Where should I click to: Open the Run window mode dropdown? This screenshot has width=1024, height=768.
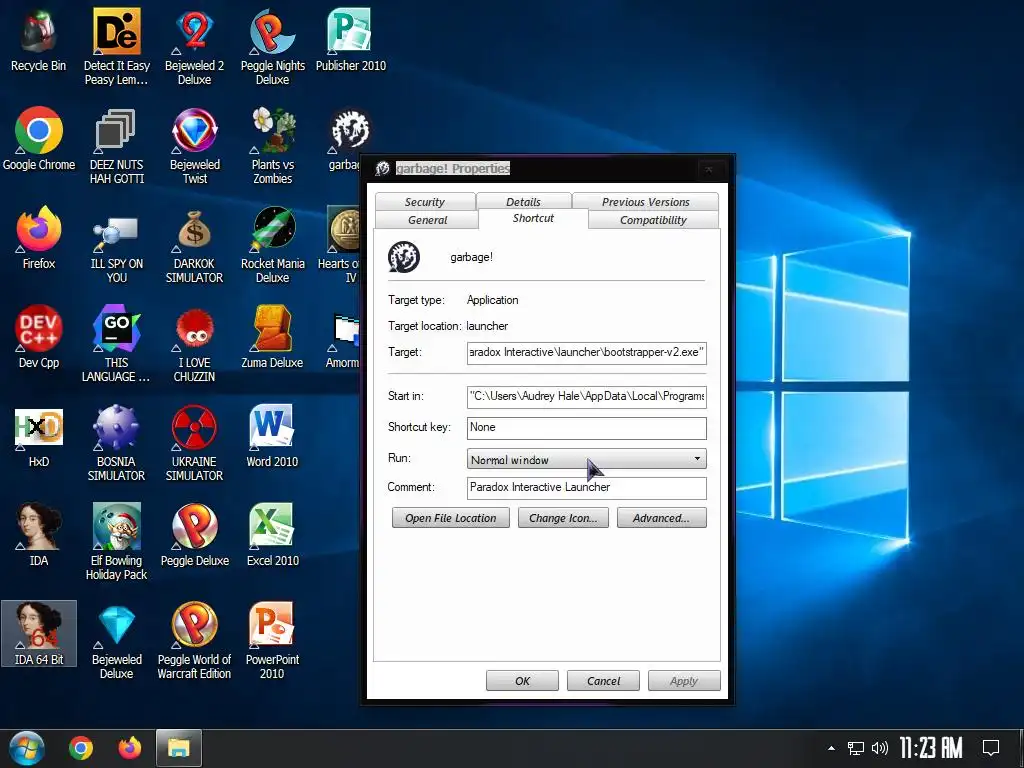586,459
